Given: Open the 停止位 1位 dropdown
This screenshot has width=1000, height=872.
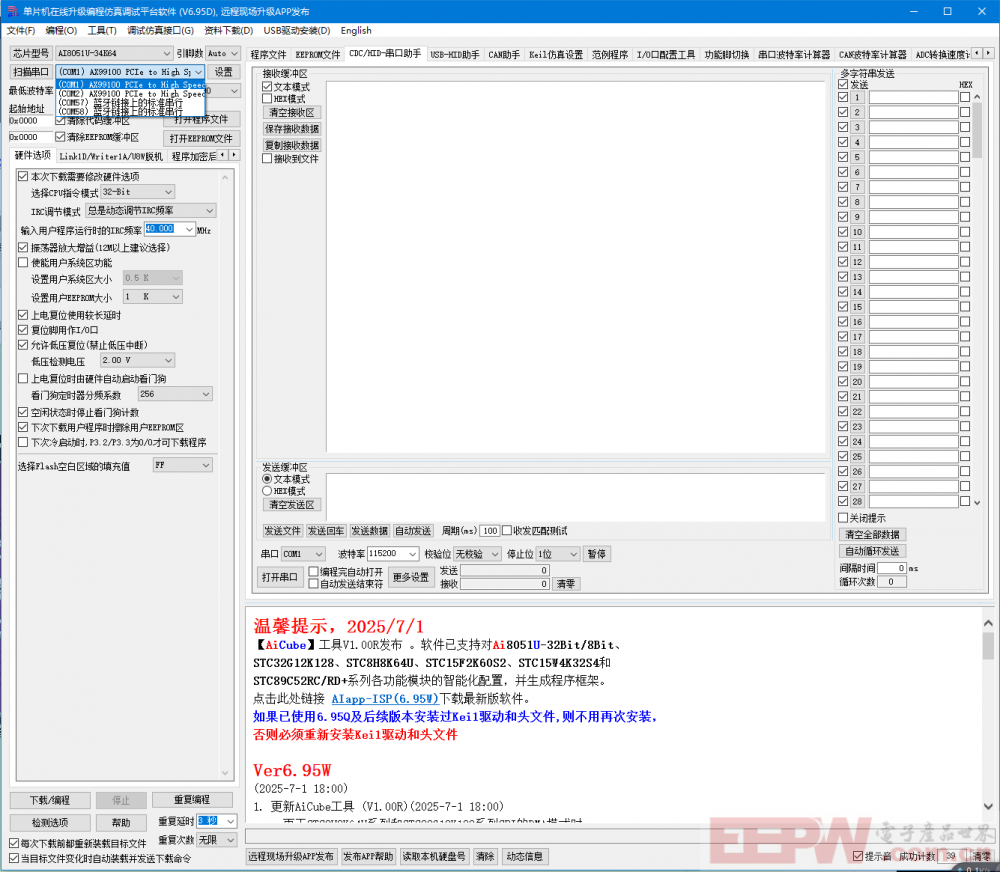Looking at the screenshot, I should (573, 554).
